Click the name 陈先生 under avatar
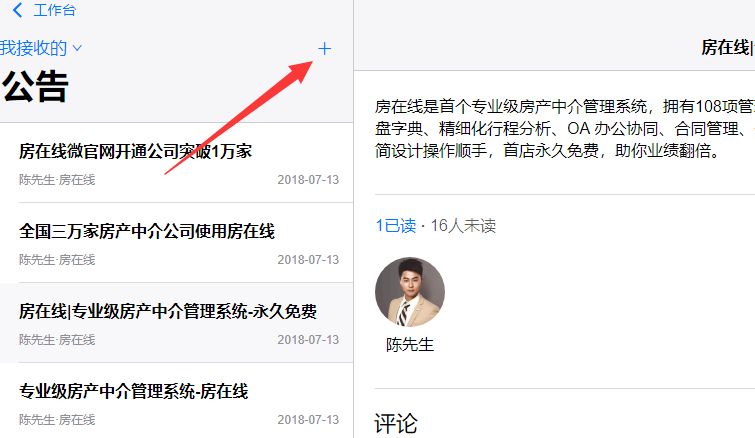This screenshot has height=438, width=755. point(410,345)
